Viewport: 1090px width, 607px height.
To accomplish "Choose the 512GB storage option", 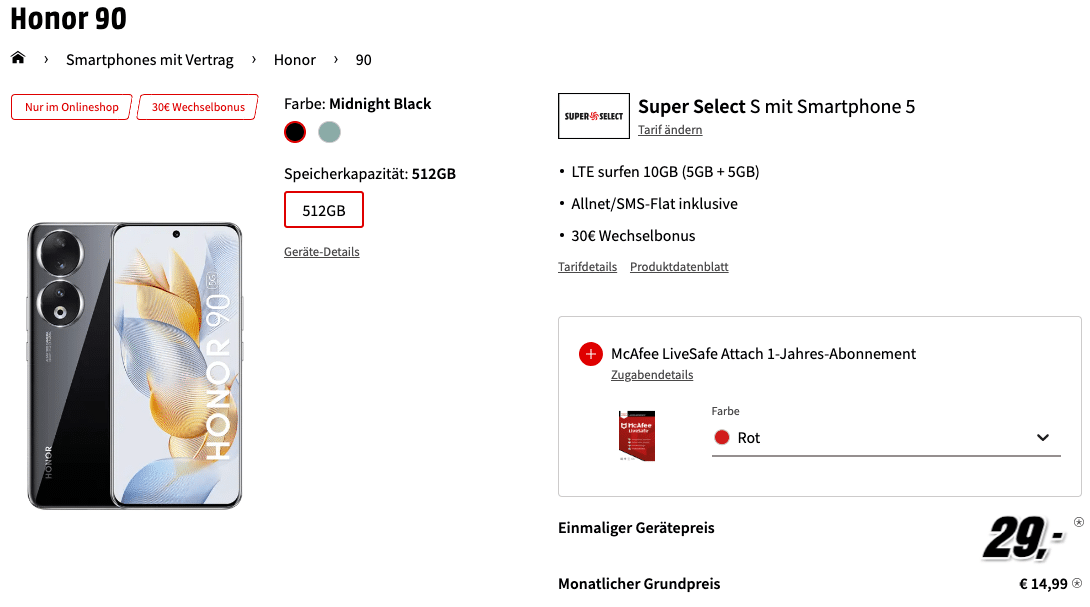I will click(324, 210).
